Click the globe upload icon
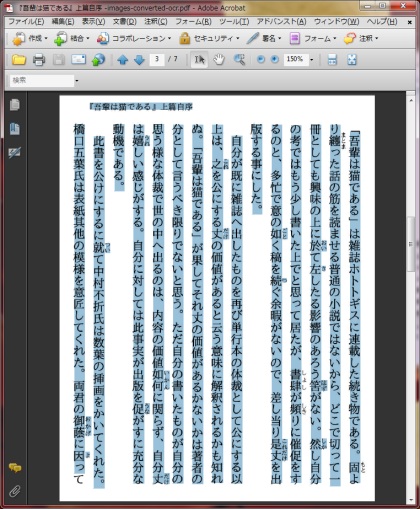The width and height of the screenshot is (420, 509). [98, 60]
